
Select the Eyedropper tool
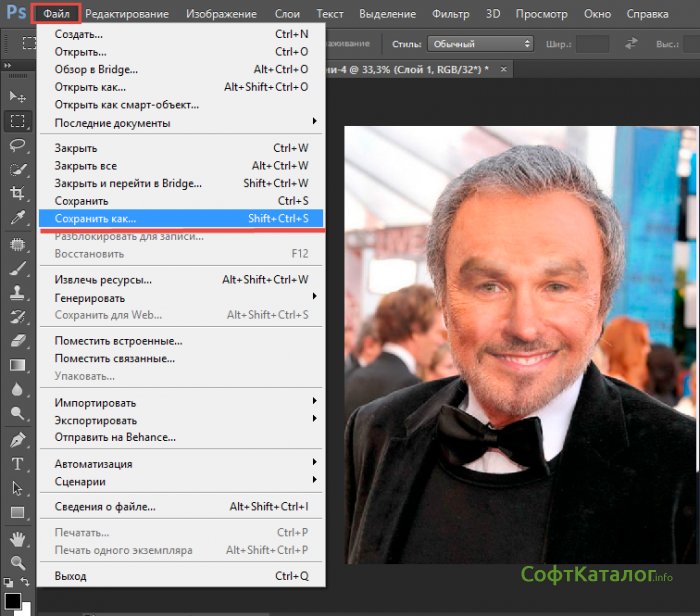coord(17,217)
